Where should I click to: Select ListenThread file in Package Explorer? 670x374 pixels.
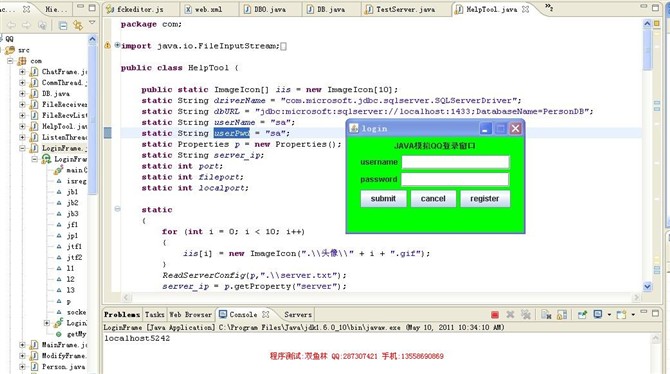point(59,137)
